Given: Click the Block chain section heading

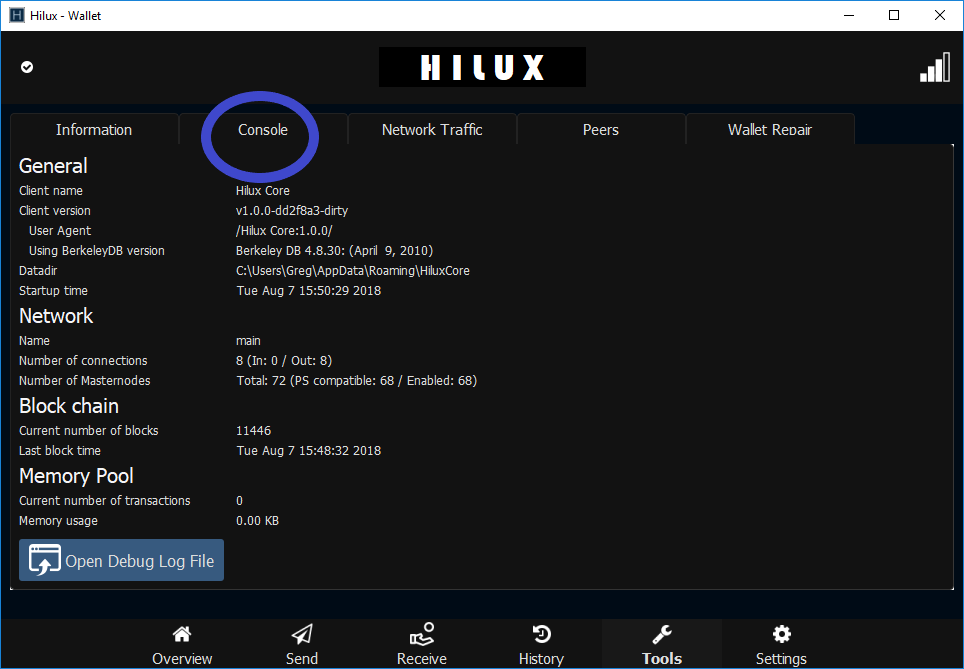Looking at the screenshot, I should 69,406.
